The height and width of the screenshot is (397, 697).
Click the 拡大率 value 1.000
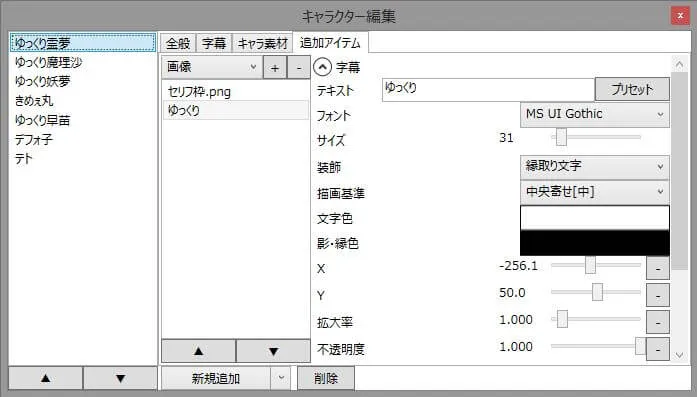pos(516,320)
